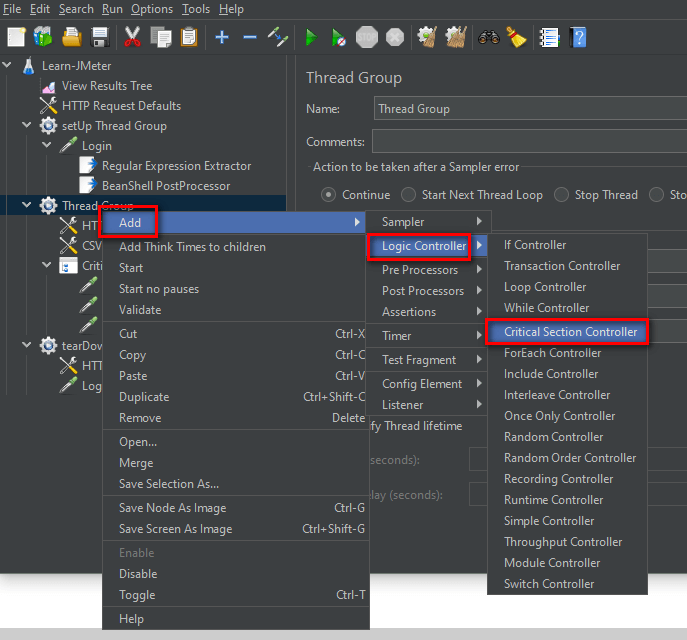This screenshot has height=640, width=687.
Task: Click the Clear results broom icon
Action: coord(427,37)
